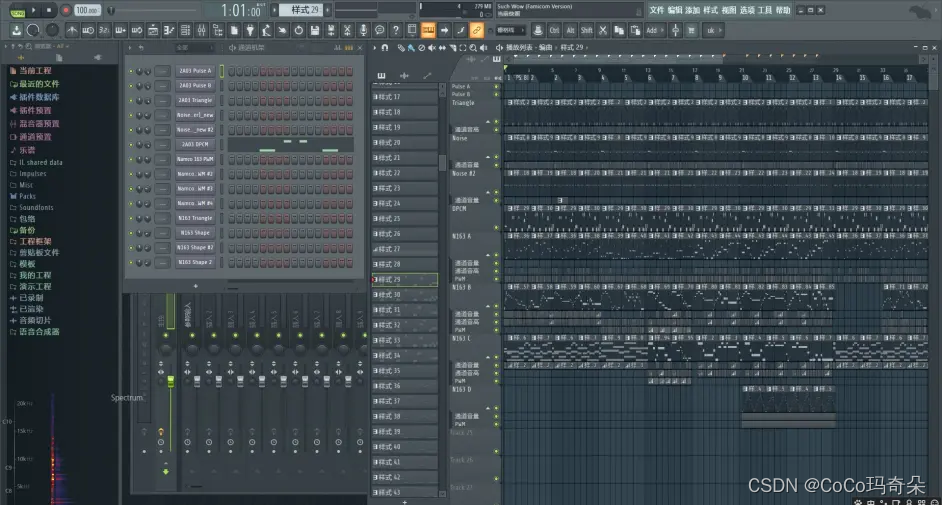Mute the 2A03 DPCM channel LED
942x505 pixels.
coord(131,145)
